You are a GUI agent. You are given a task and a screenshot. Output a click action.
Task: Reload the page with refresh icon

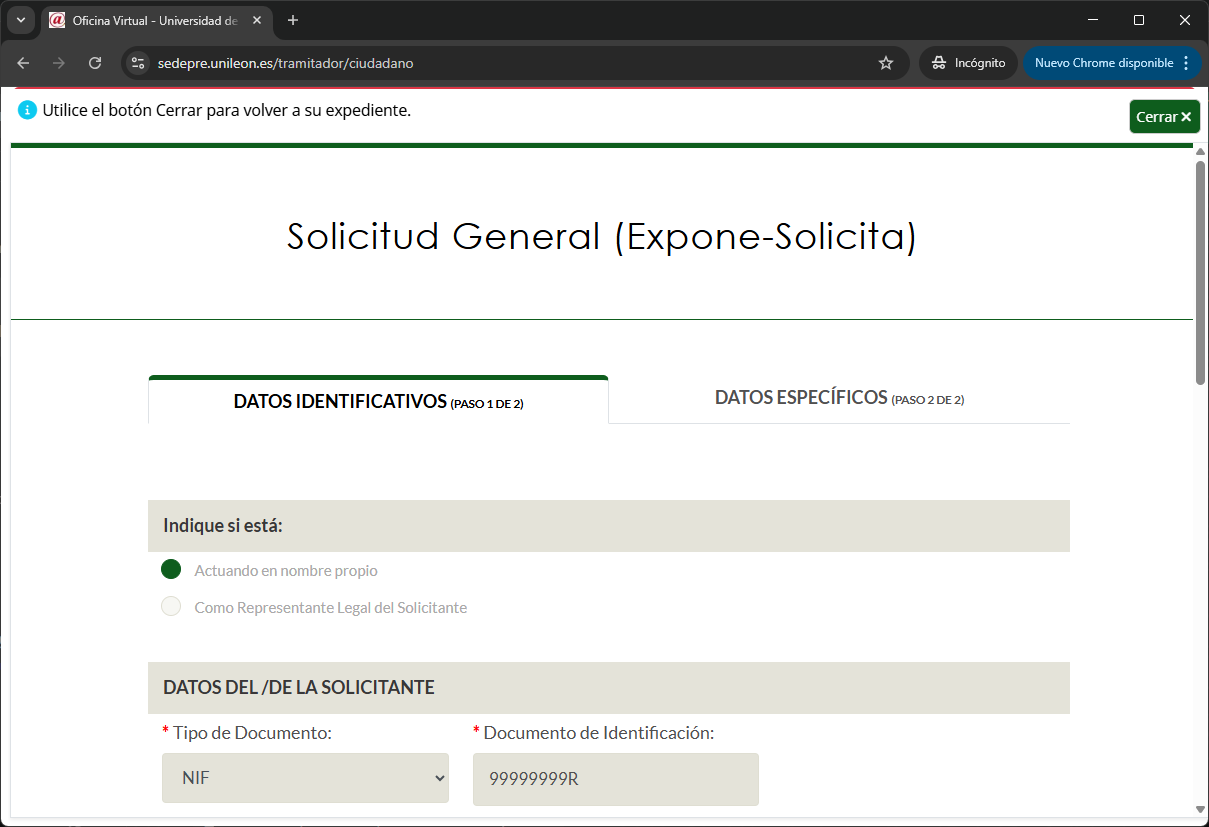pyautogui.click(x=95, y=63)
